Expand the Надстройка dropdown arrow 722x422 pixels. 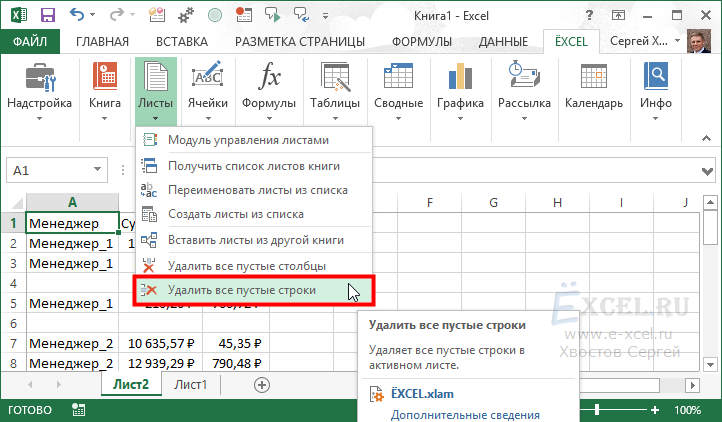click(40, 118)
